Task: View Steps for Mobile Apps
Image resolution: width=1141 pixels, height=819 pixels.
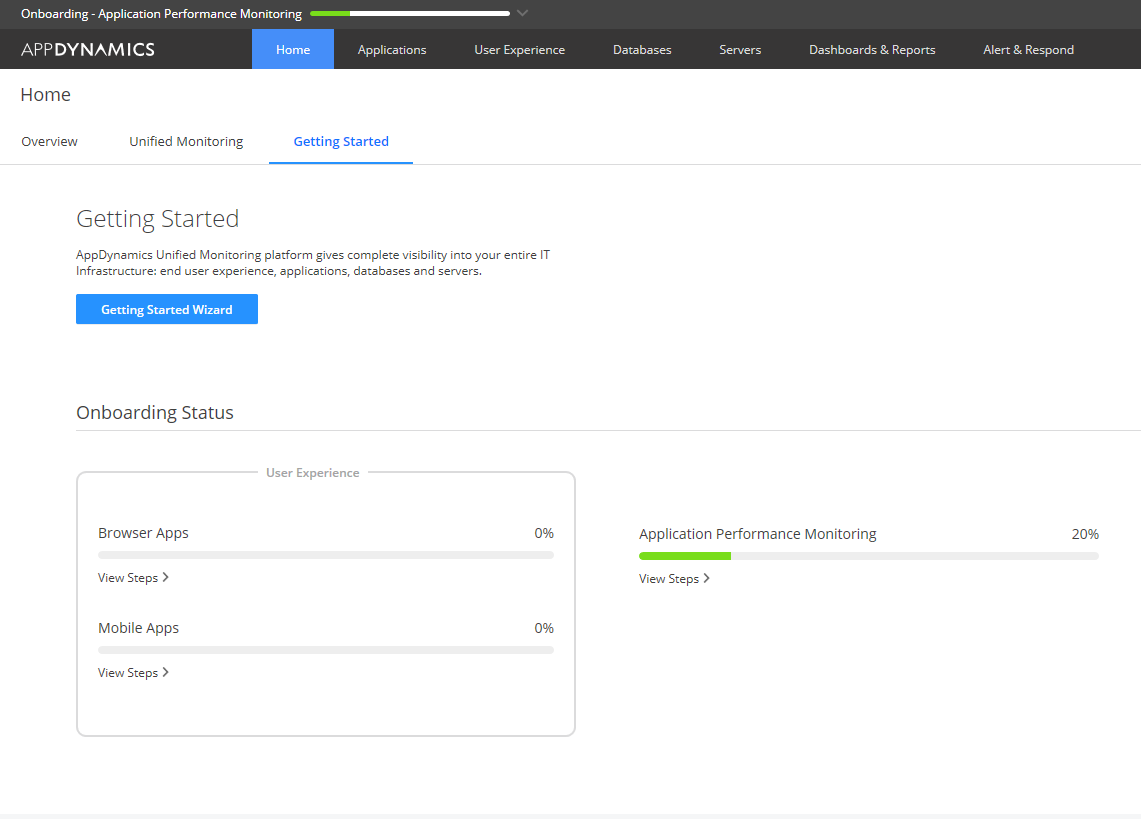Action: tap(133, 673)
